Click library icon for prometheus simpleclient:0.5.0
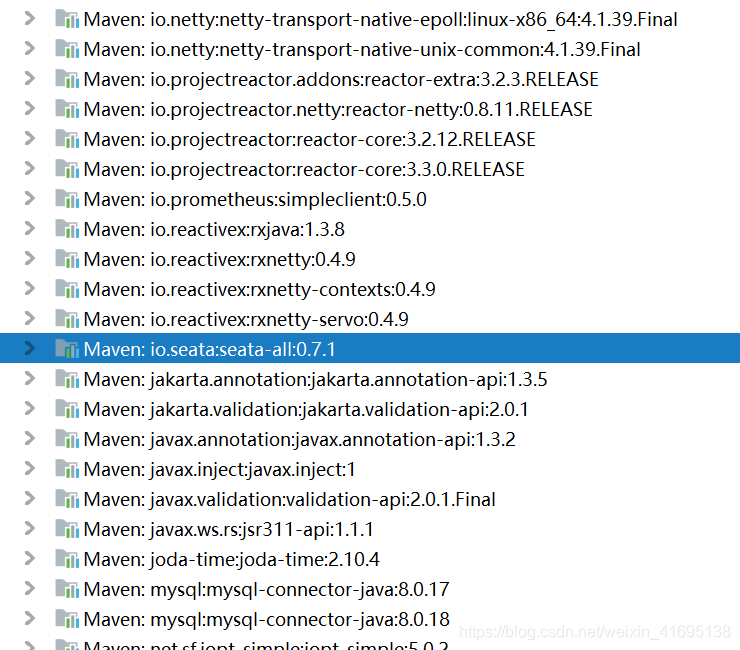 66,199
